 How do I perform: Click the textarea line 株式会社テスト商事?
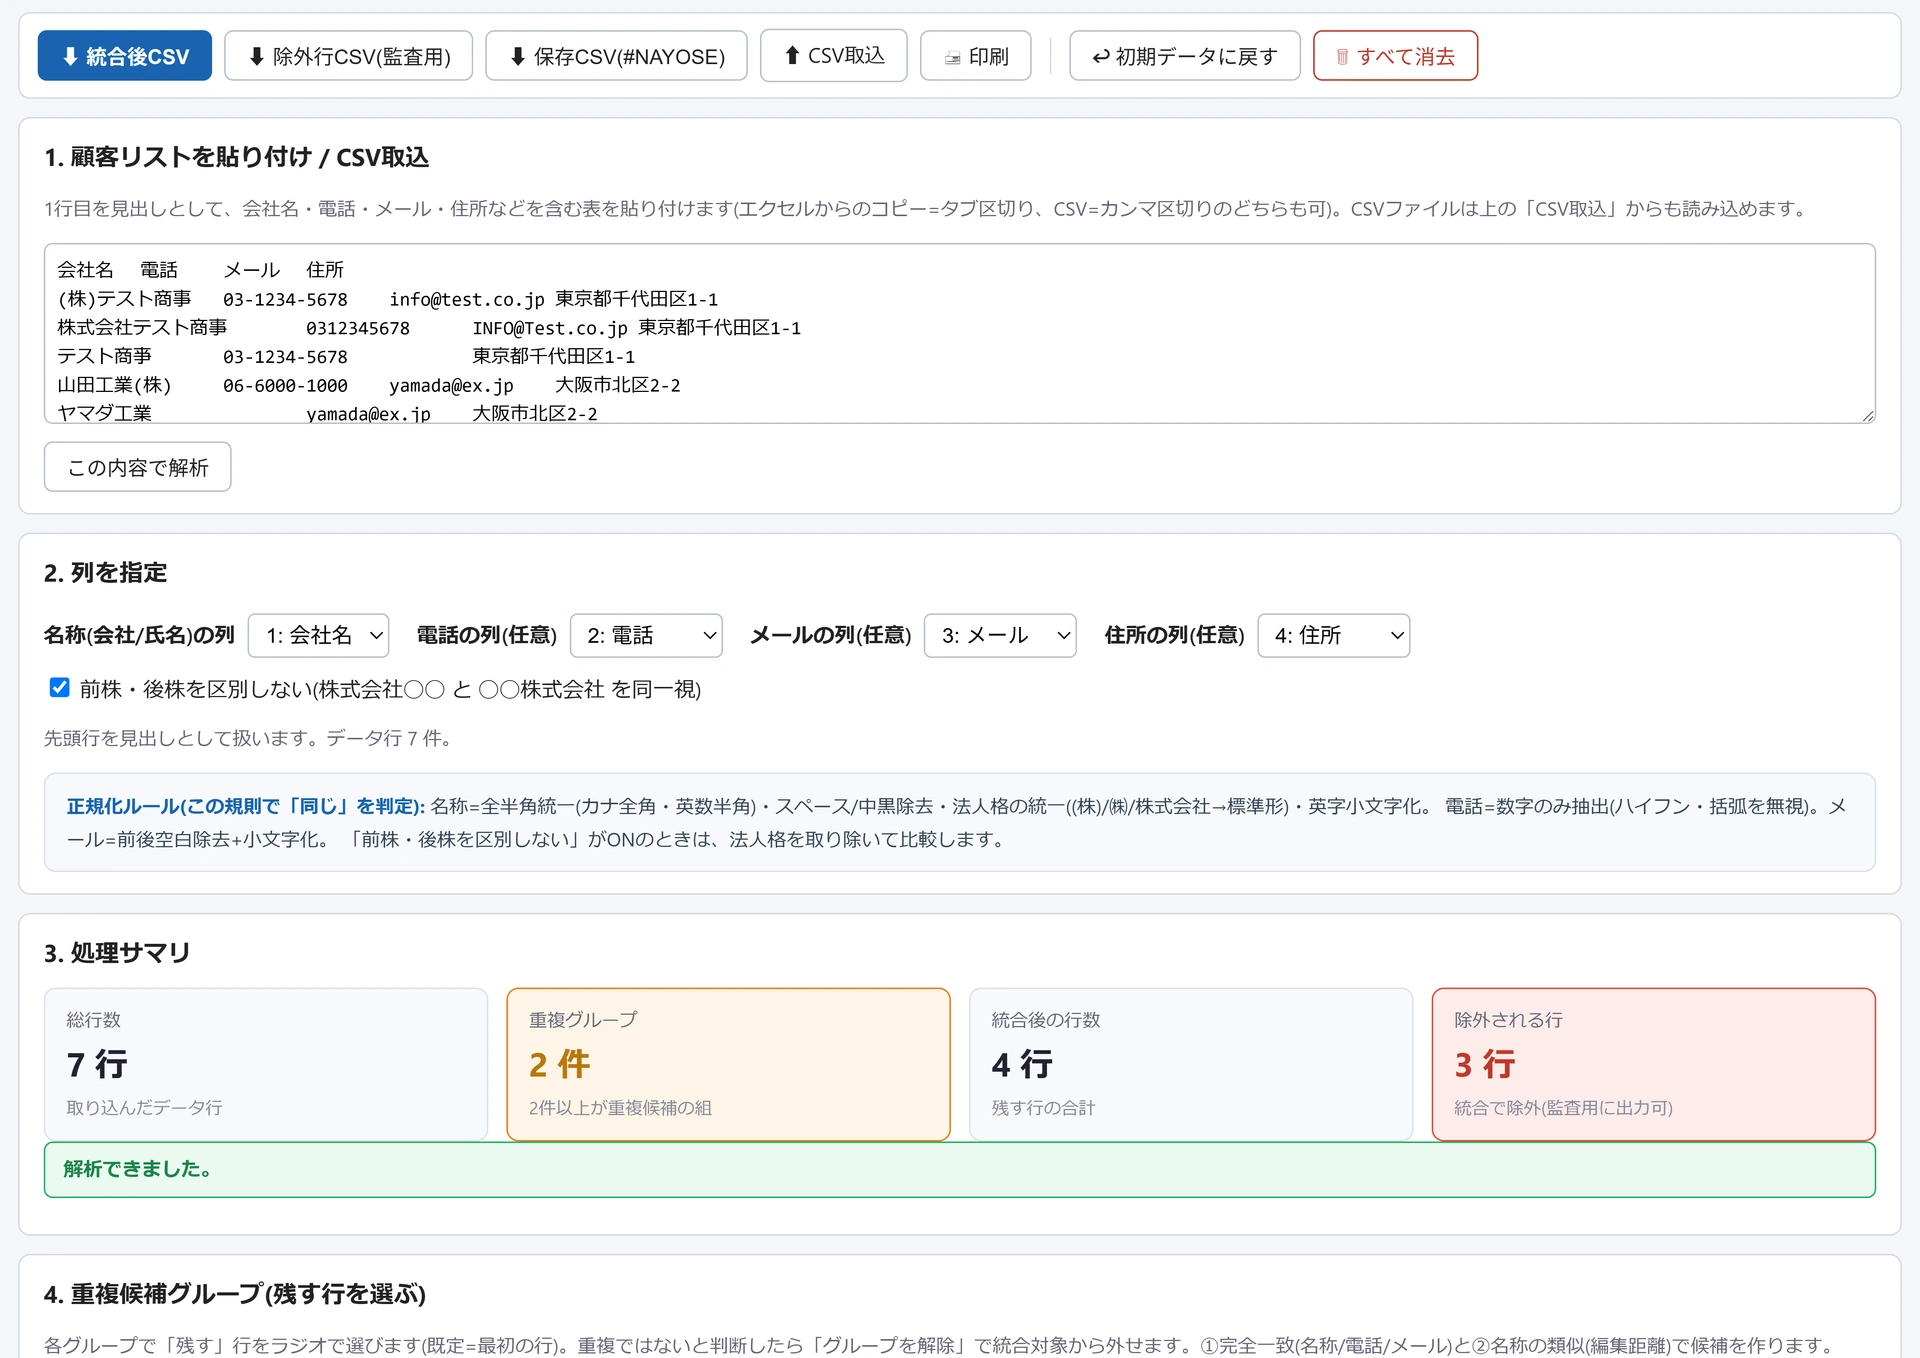(x=428, y=328)
